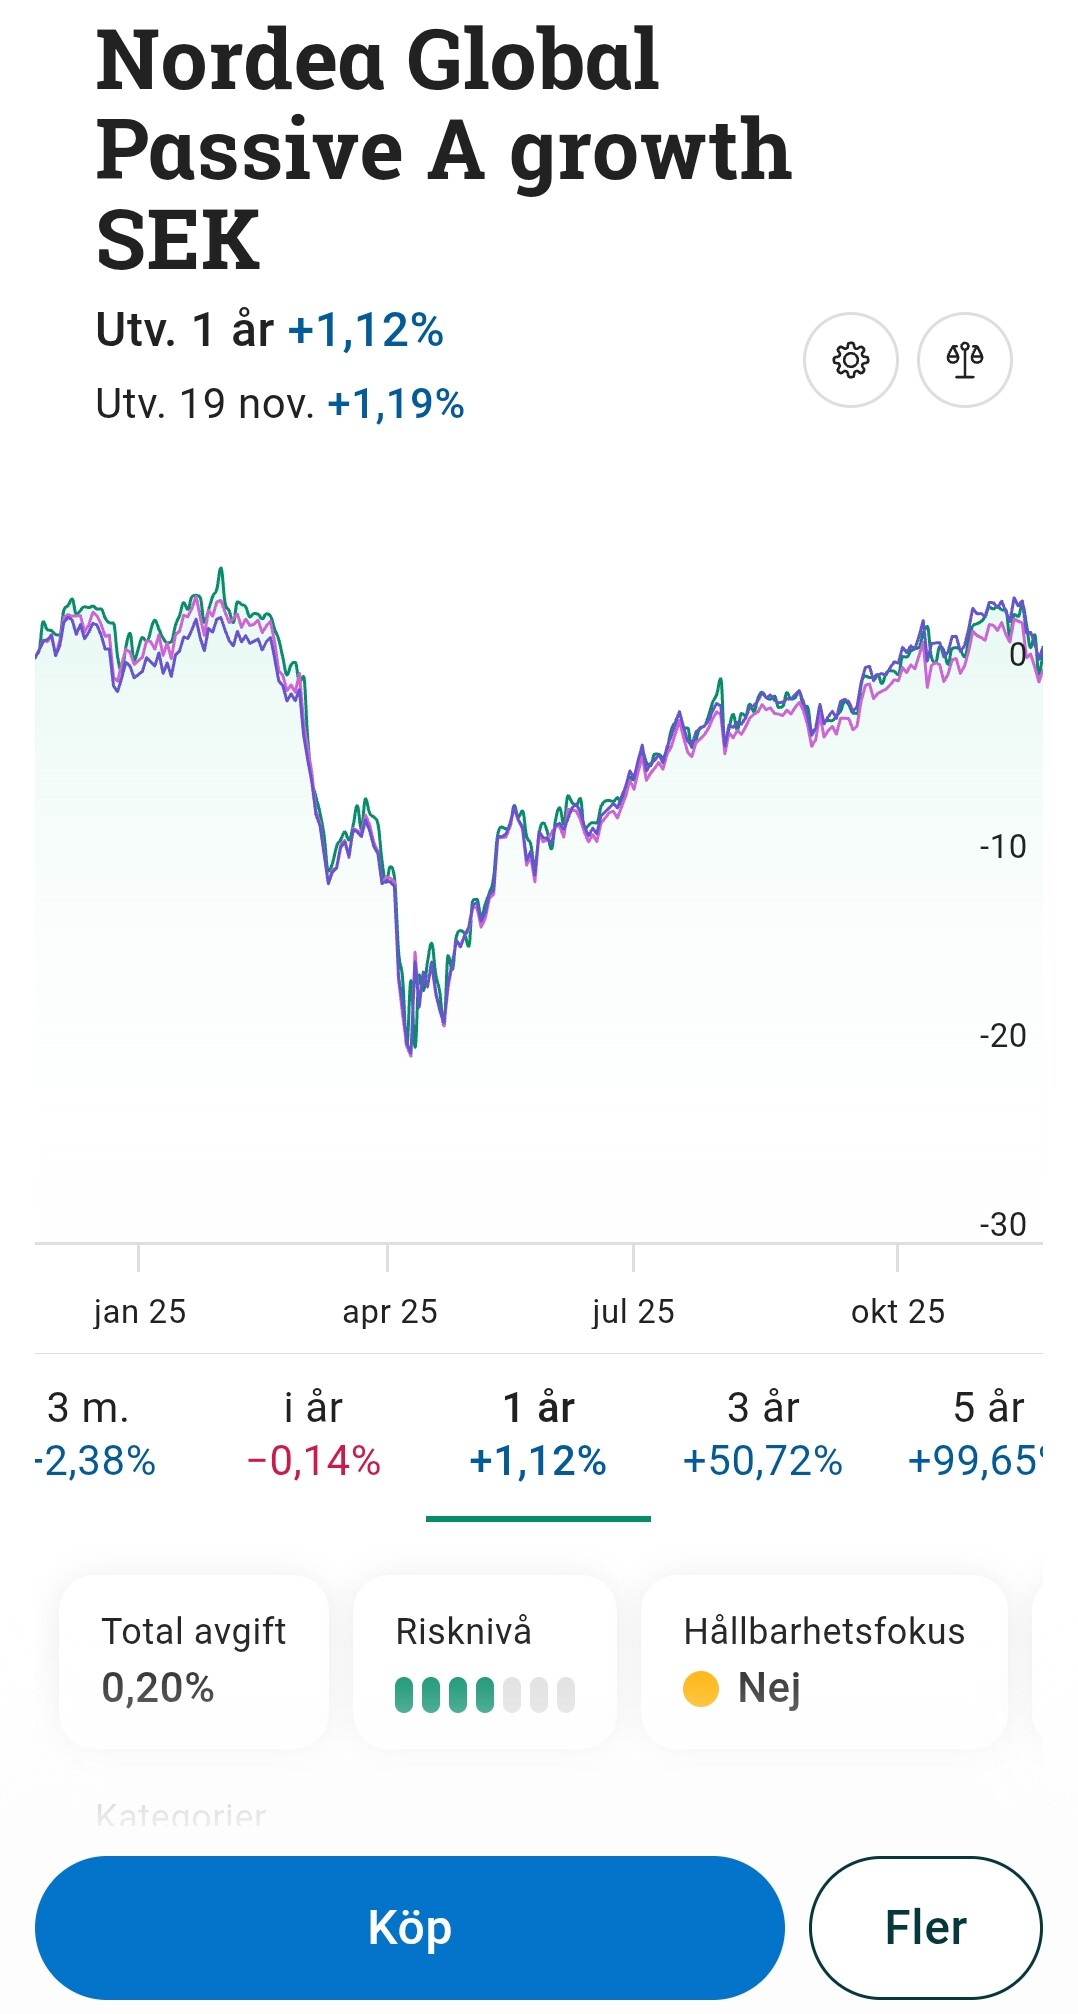Open the Fler options button

pyautogui.click(x=925, y=1927)
